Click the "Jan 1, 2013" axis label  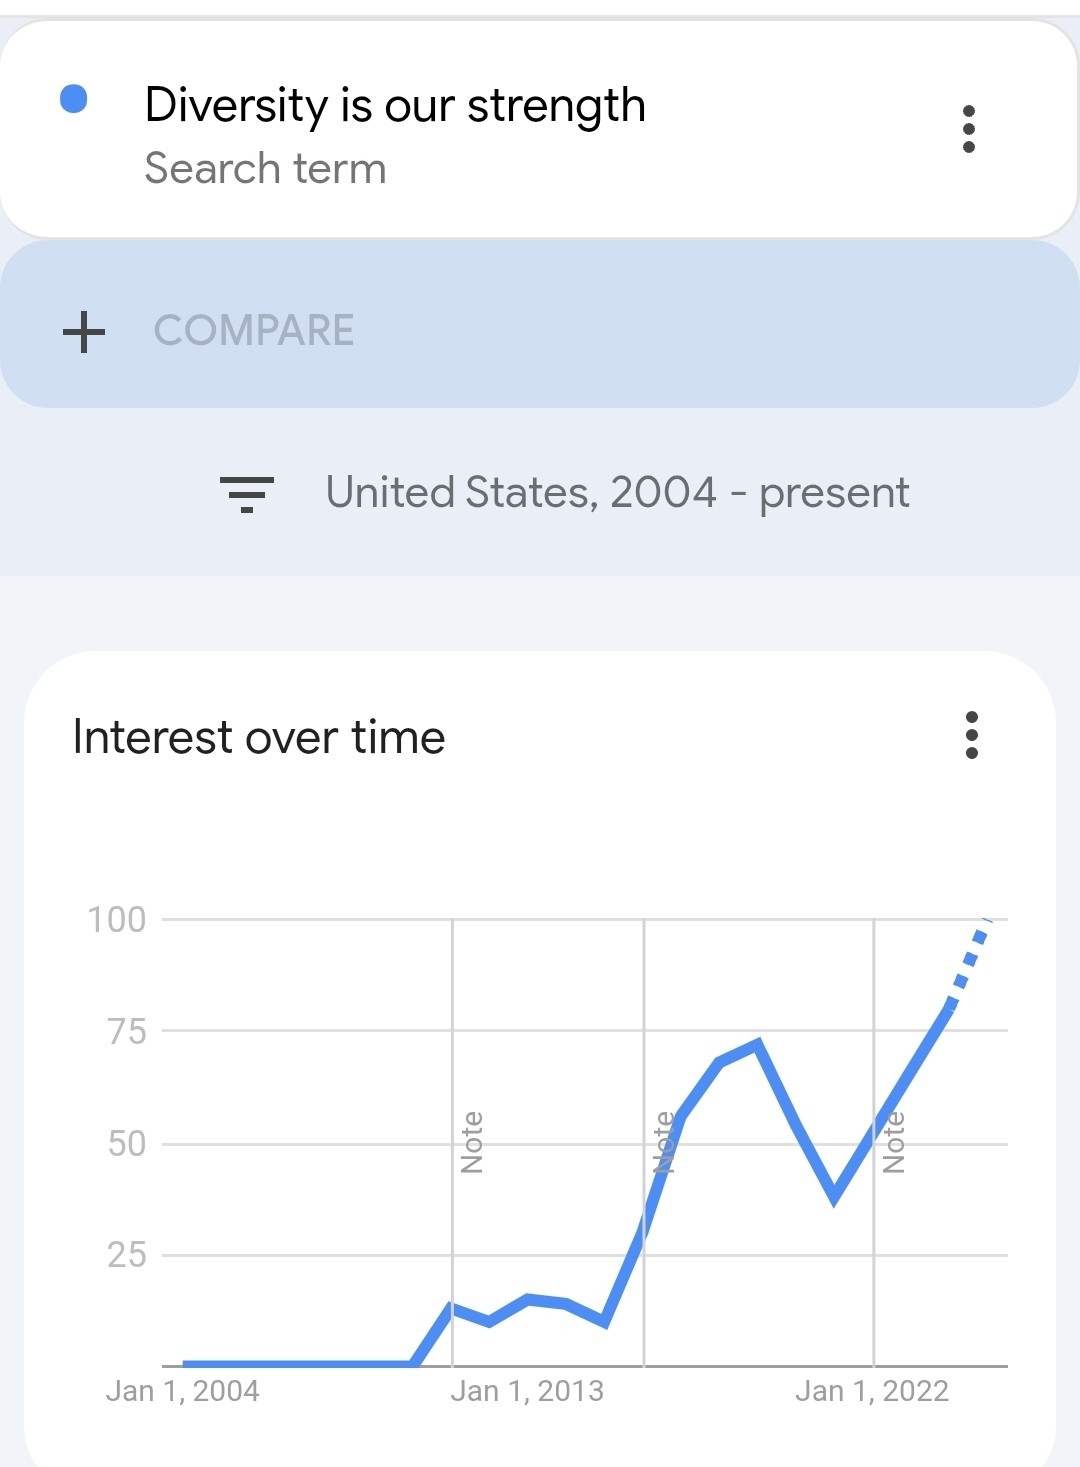pos(527,1391)
